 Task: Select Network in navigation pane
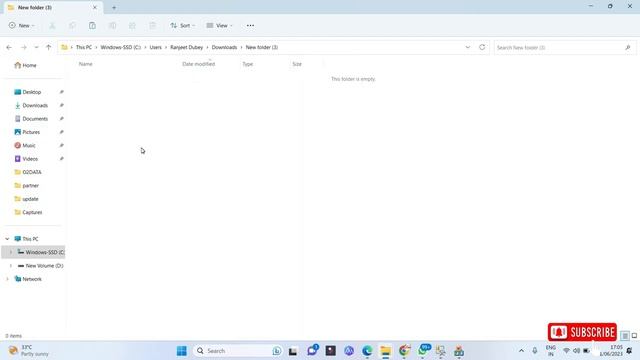(28, 279)
